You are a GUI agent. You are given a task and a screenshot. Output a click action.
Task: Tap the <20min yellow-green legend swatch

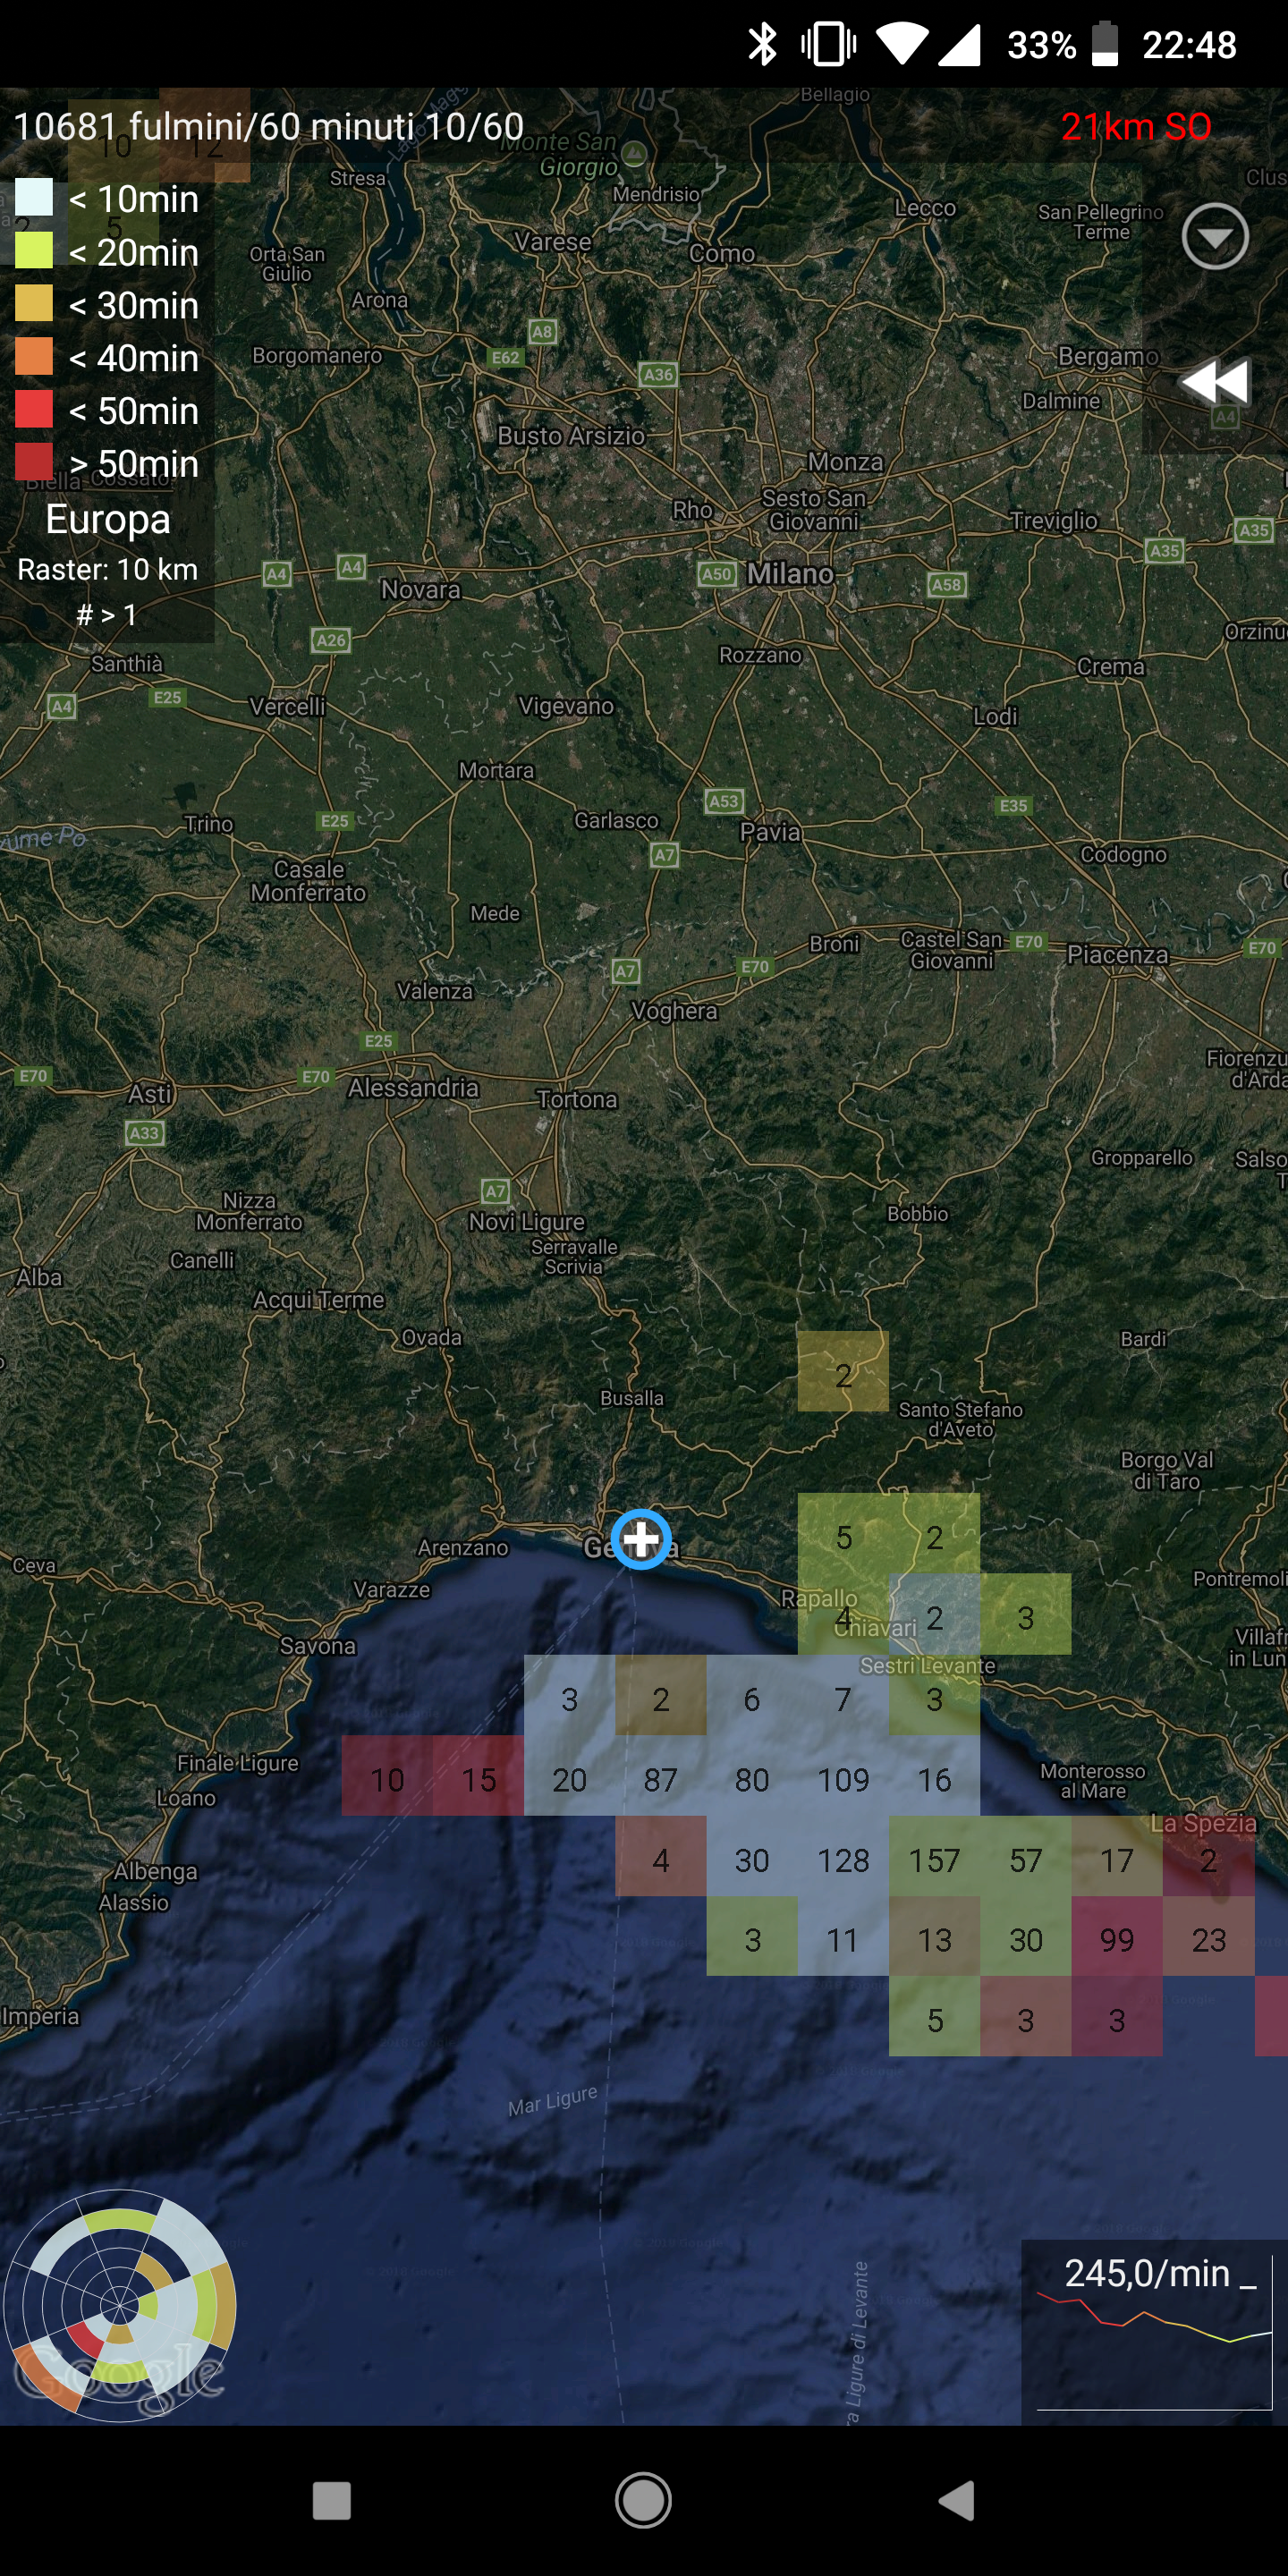33,250
